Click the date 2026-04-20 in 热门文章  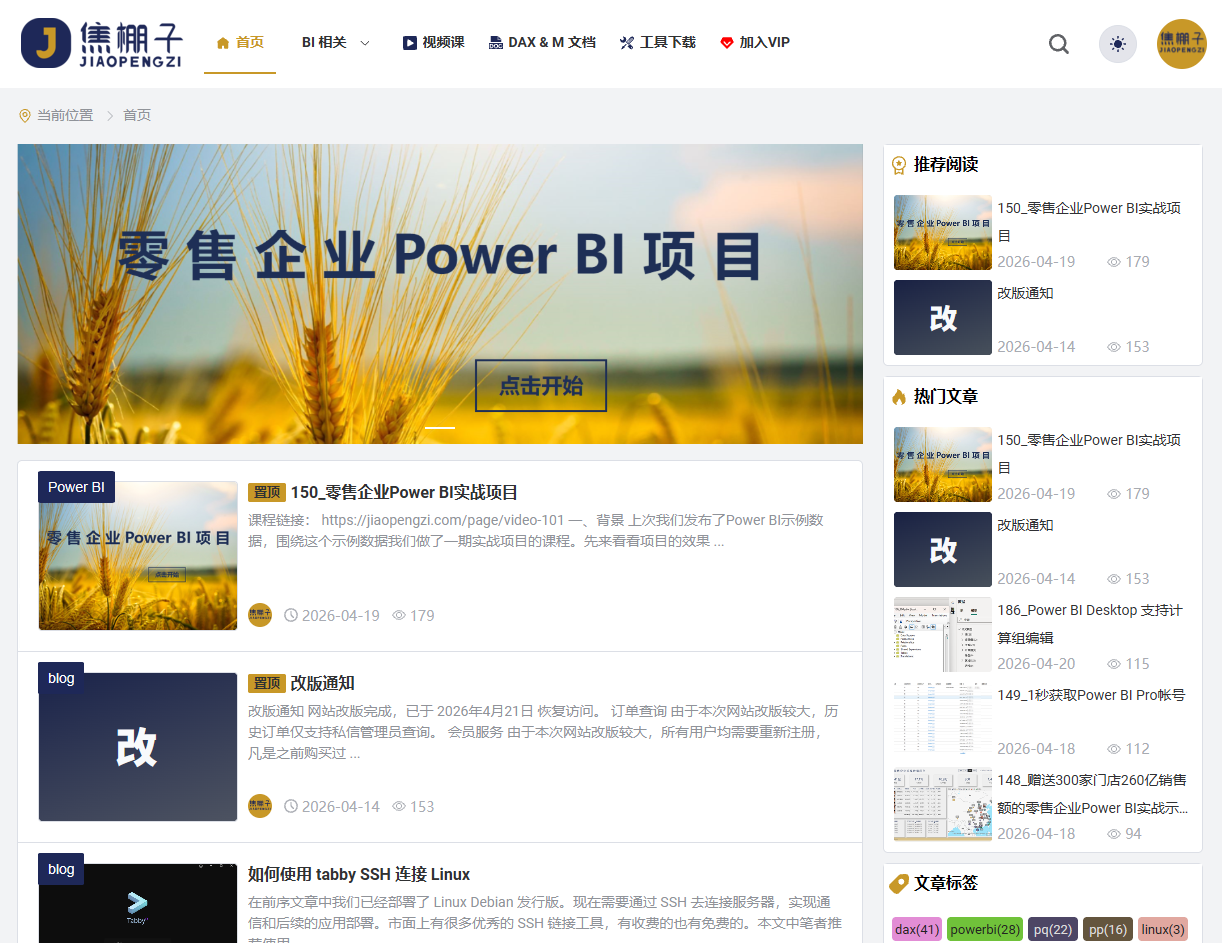1036,664
